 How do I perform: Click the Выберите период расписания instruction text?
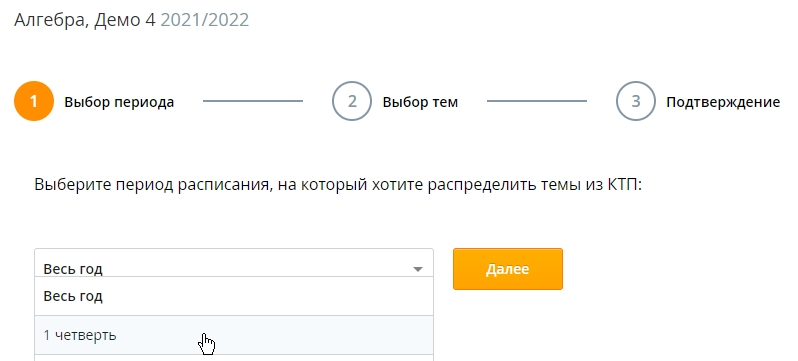151,184
